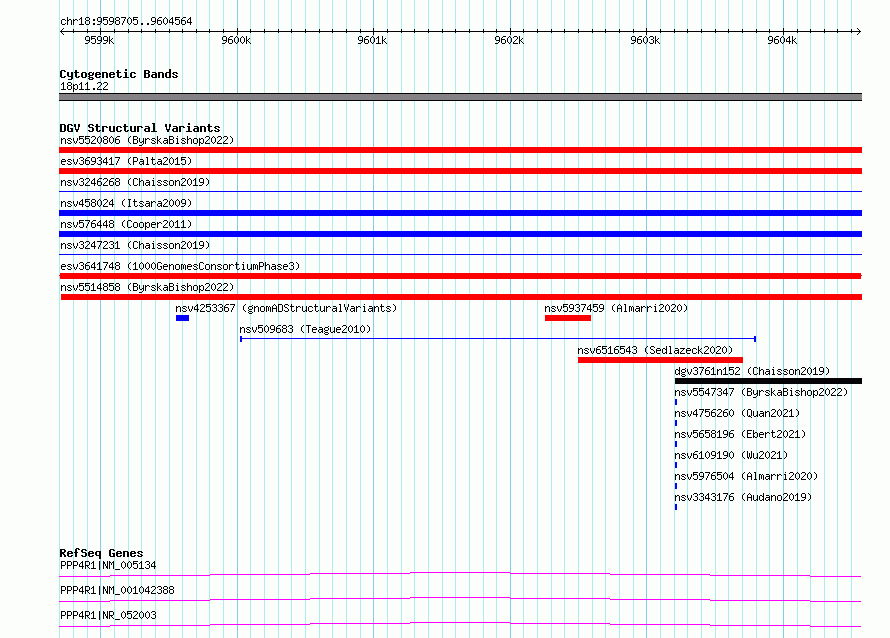Open the nsv5937459 (Almarri2020) label
The image size is (890, 638).
coord(616,308)
